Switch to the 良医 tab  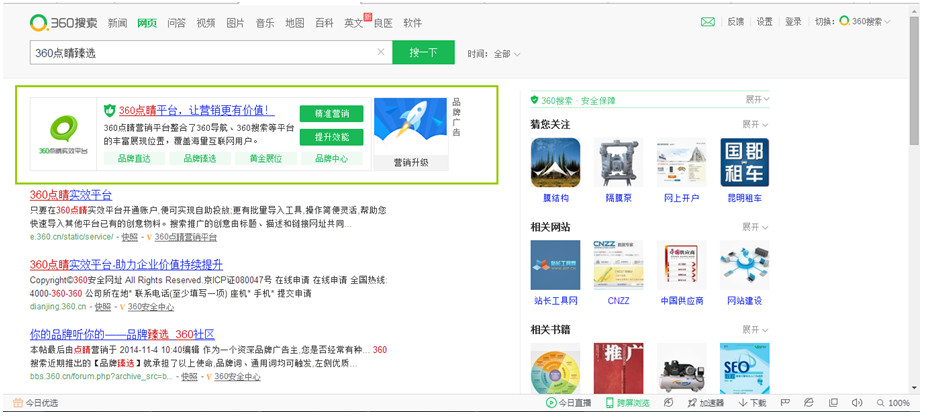(x=383, y=23)
